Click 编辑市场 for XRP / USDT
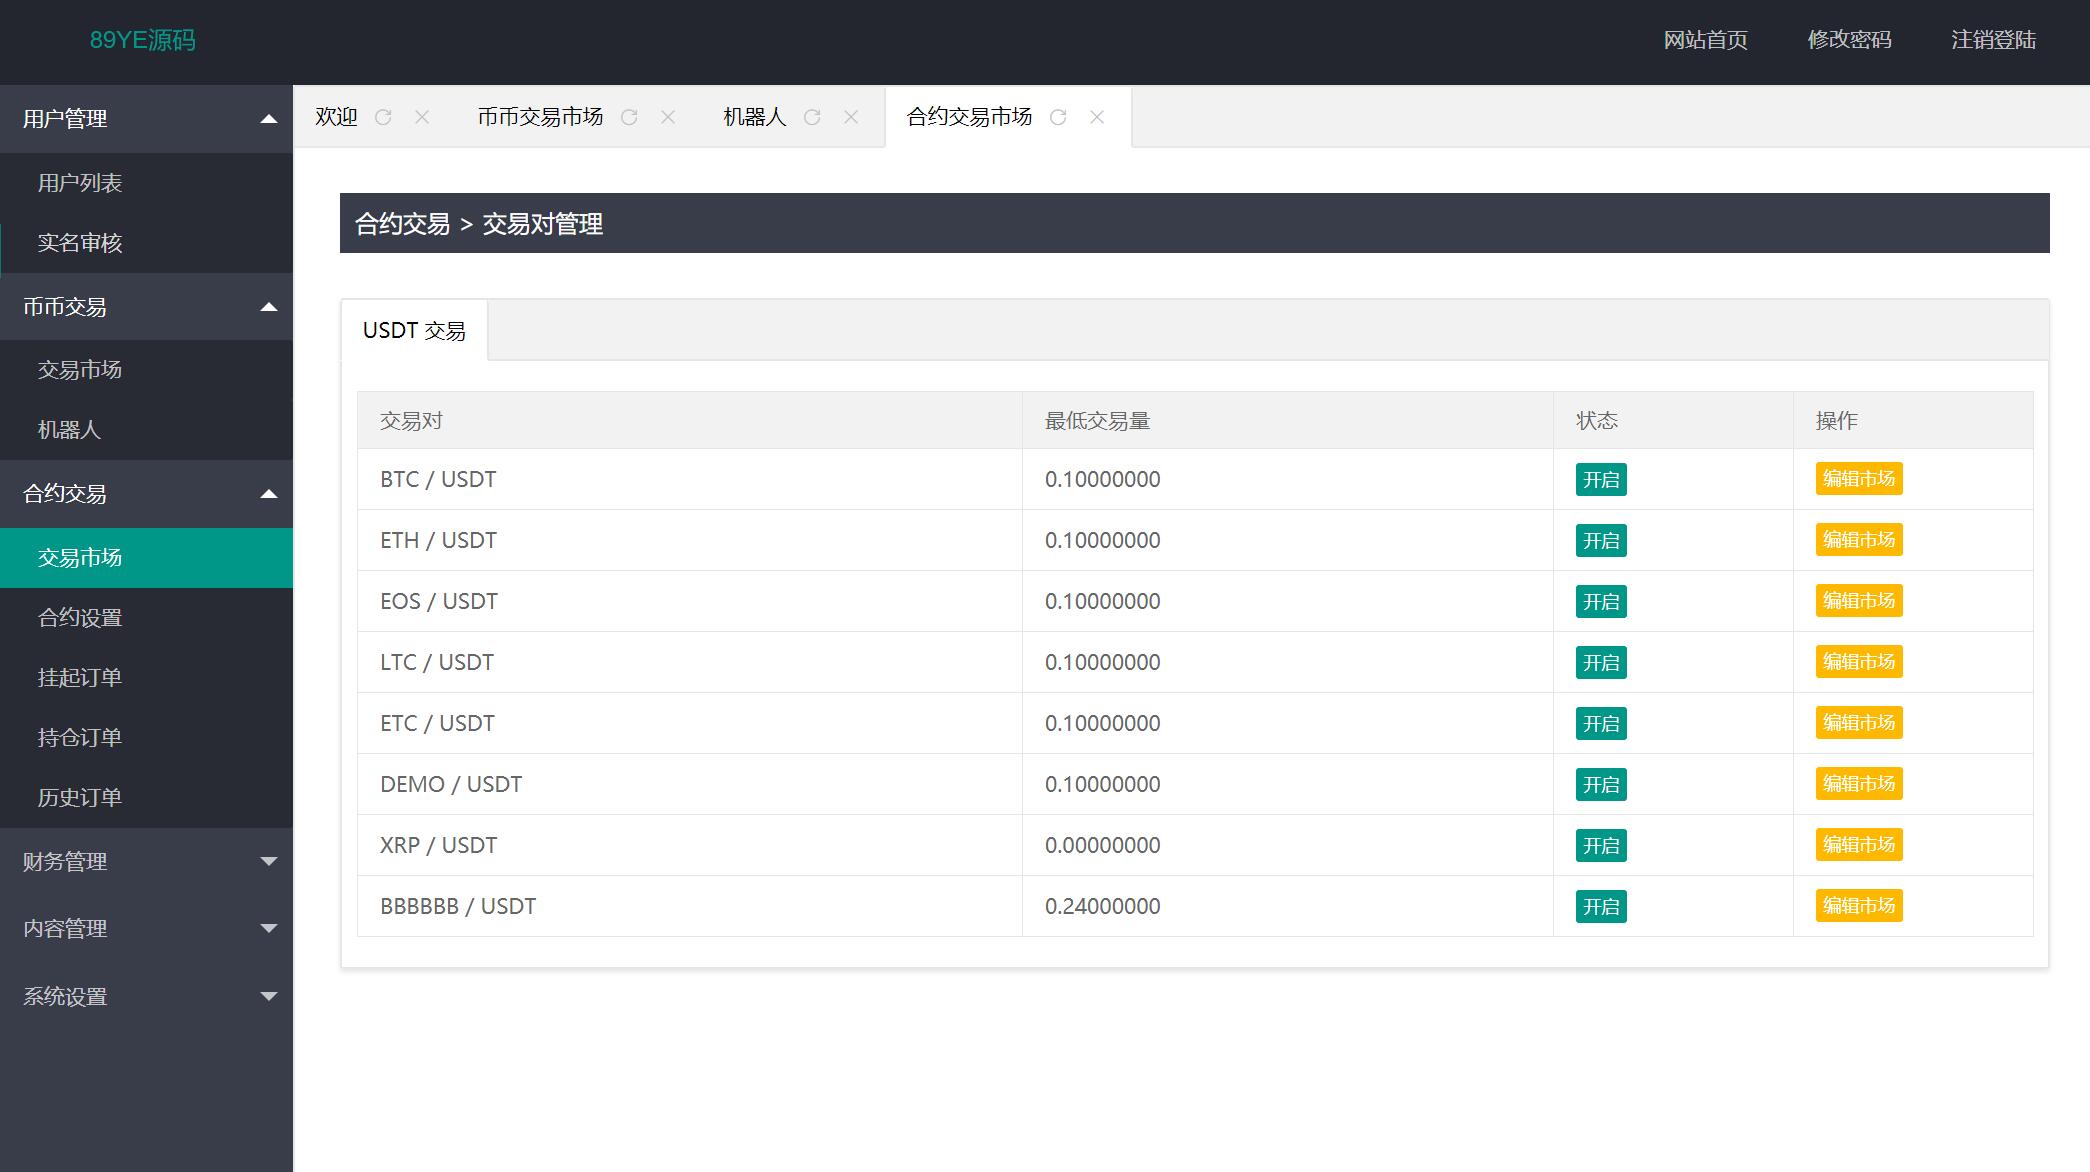 (x=1859, y=845)
